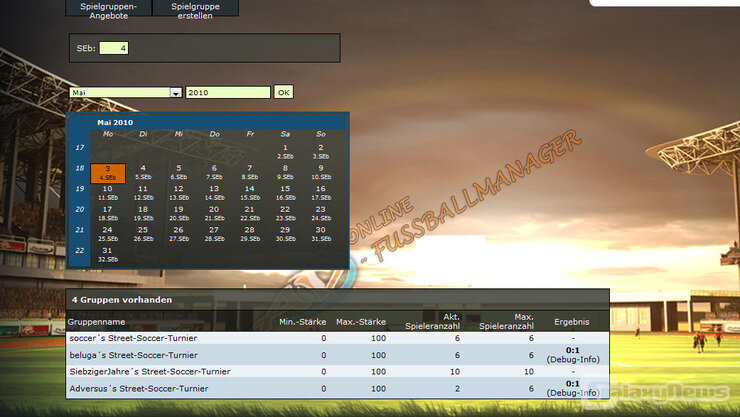Image resolution: width=740 pixels, height=417 pixels.
Task: Select calendar day 1 (2.SEb)
Action: pyautogui.click(x=285, y=152)
